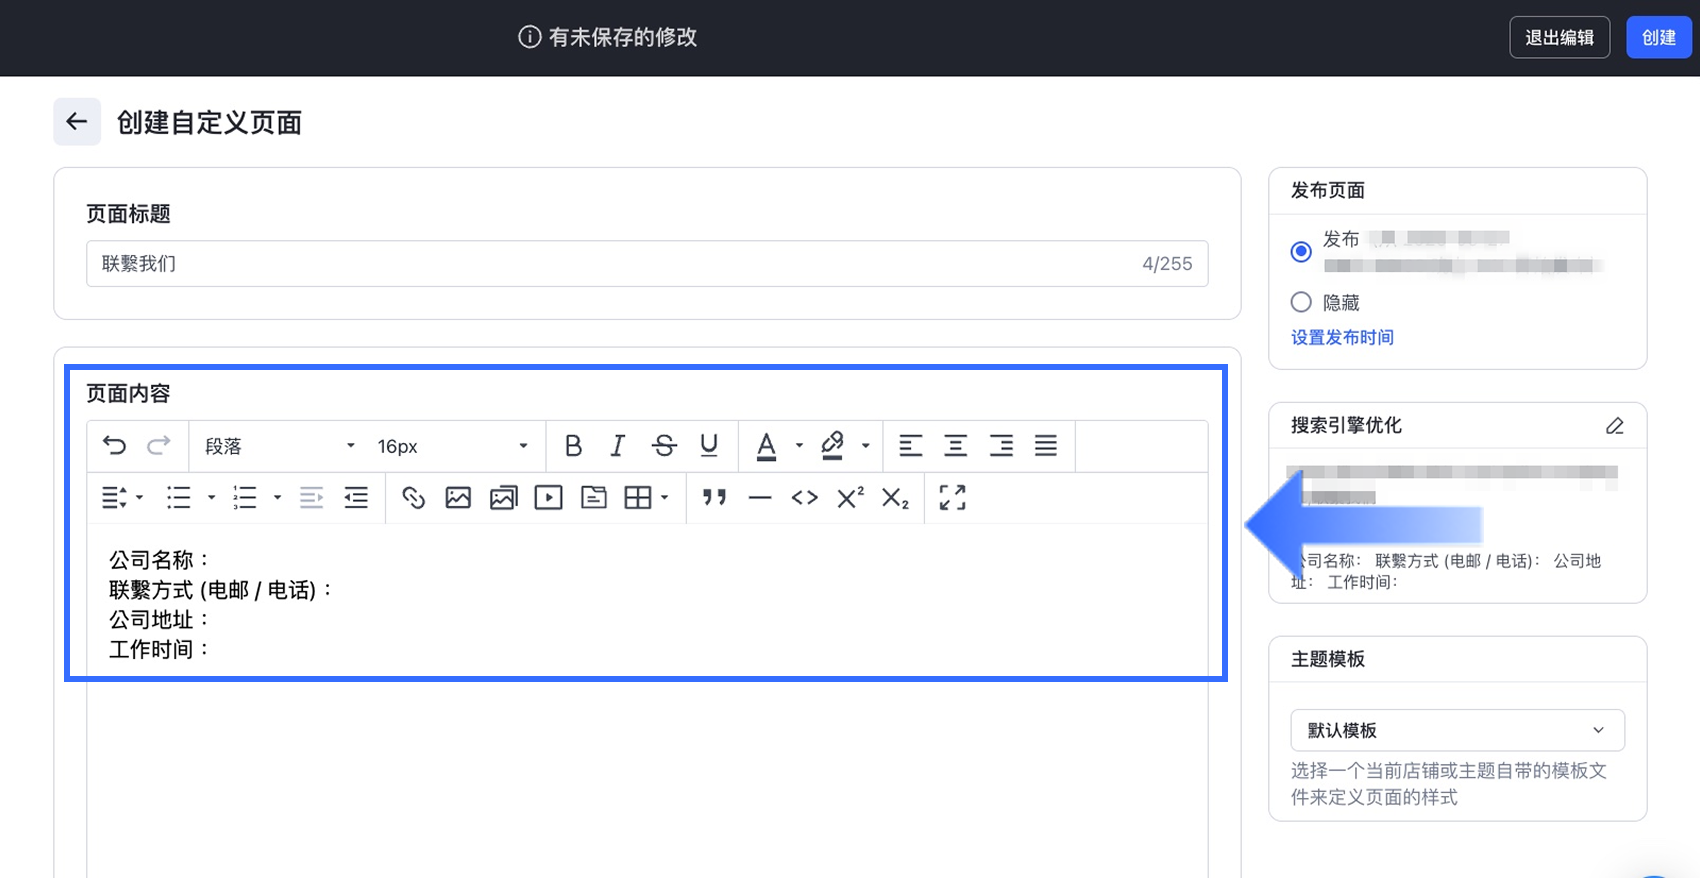1700x878 pixels.
Task: Focus the 页面标题 input field
Action: (x=647, y=264)
